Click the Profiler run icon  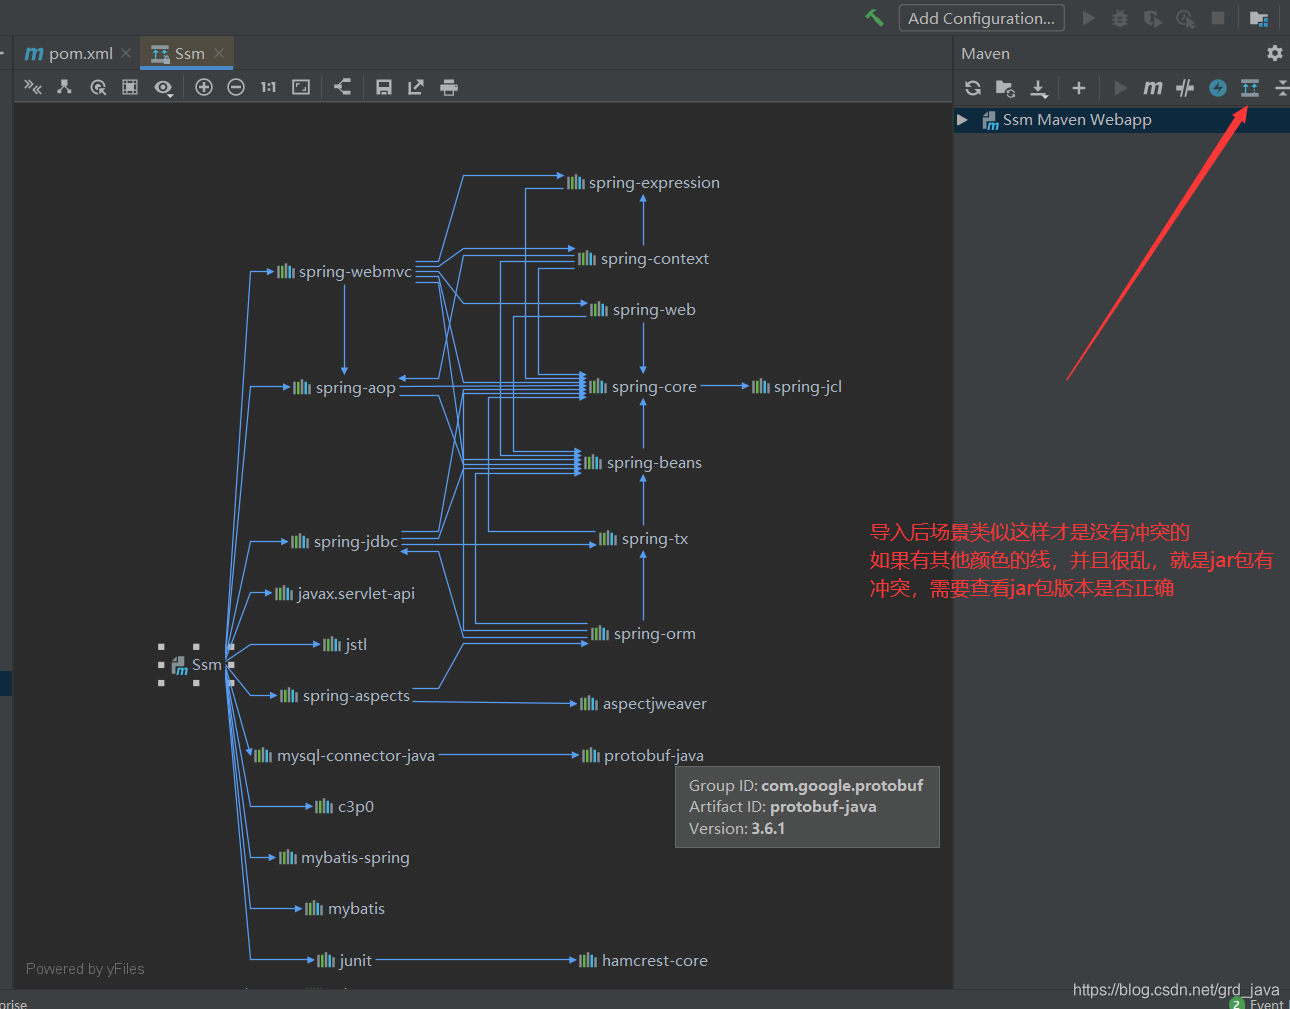point(1186,18)
